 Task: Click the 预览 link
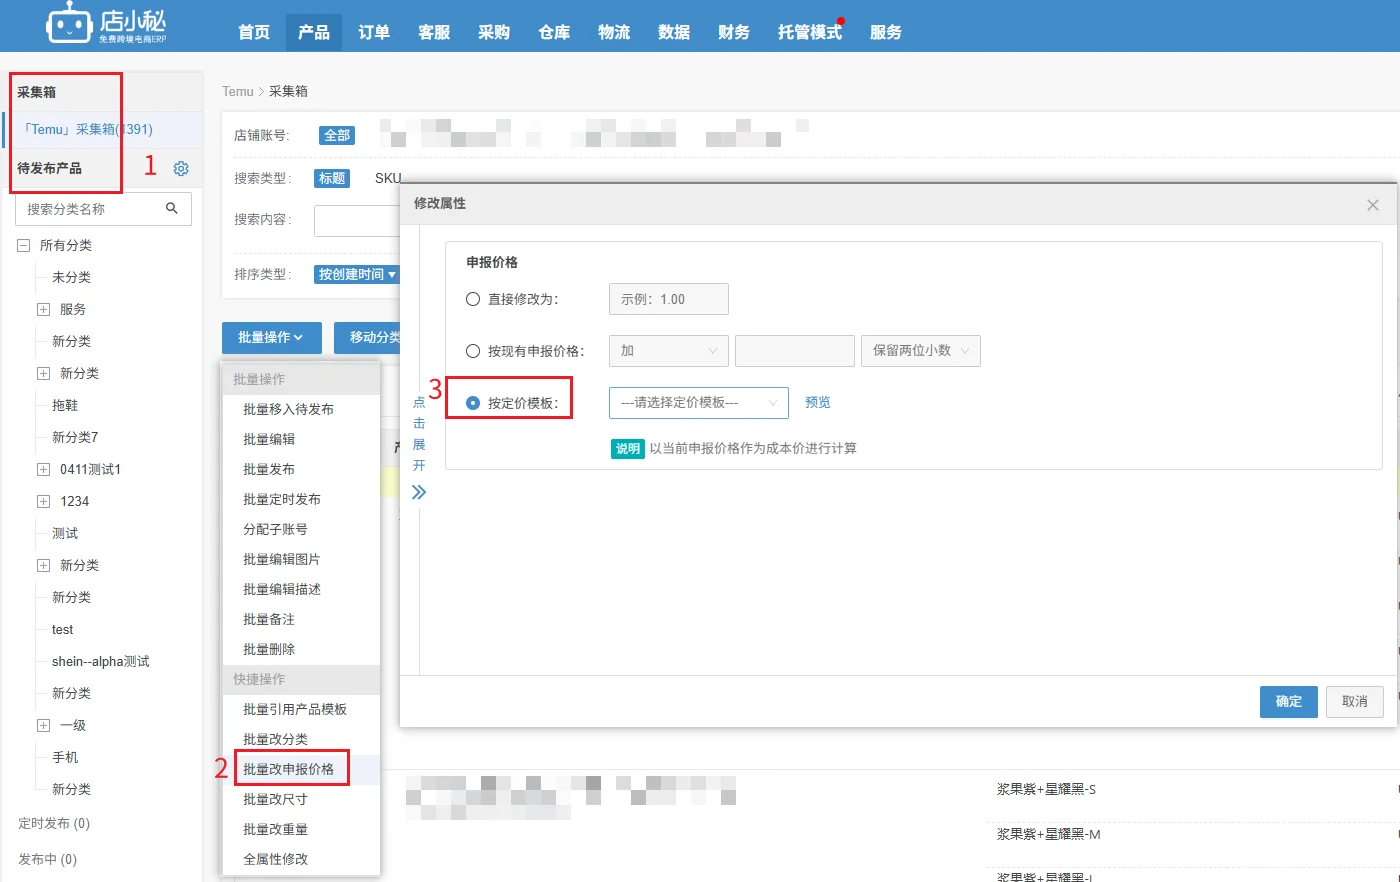pos(817,402)
